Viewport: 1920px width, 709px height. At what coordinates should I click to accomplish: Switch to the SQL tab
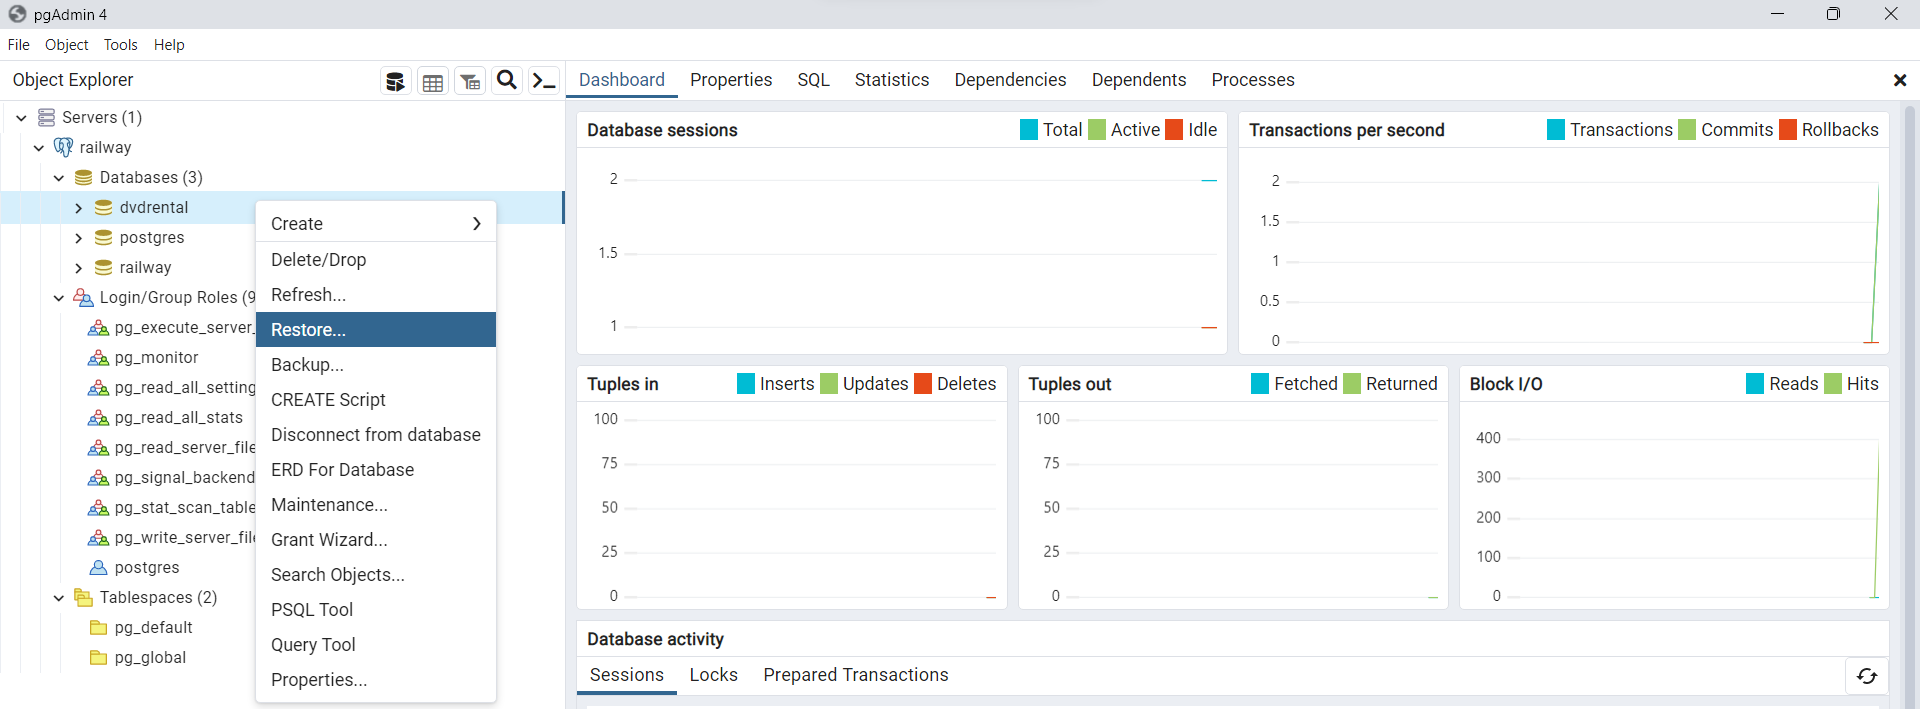tap(814, 80)
